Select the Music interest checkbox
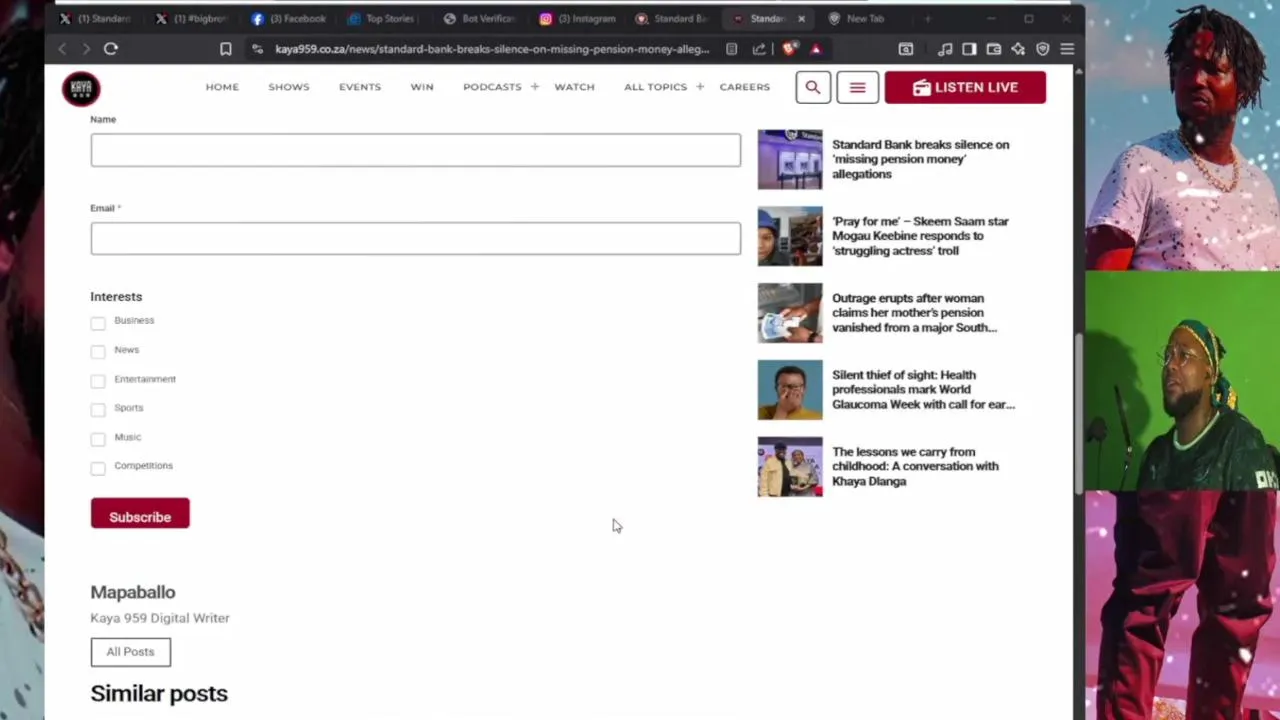The height and width of the screenshot is (720, 1280). point(97,439)
